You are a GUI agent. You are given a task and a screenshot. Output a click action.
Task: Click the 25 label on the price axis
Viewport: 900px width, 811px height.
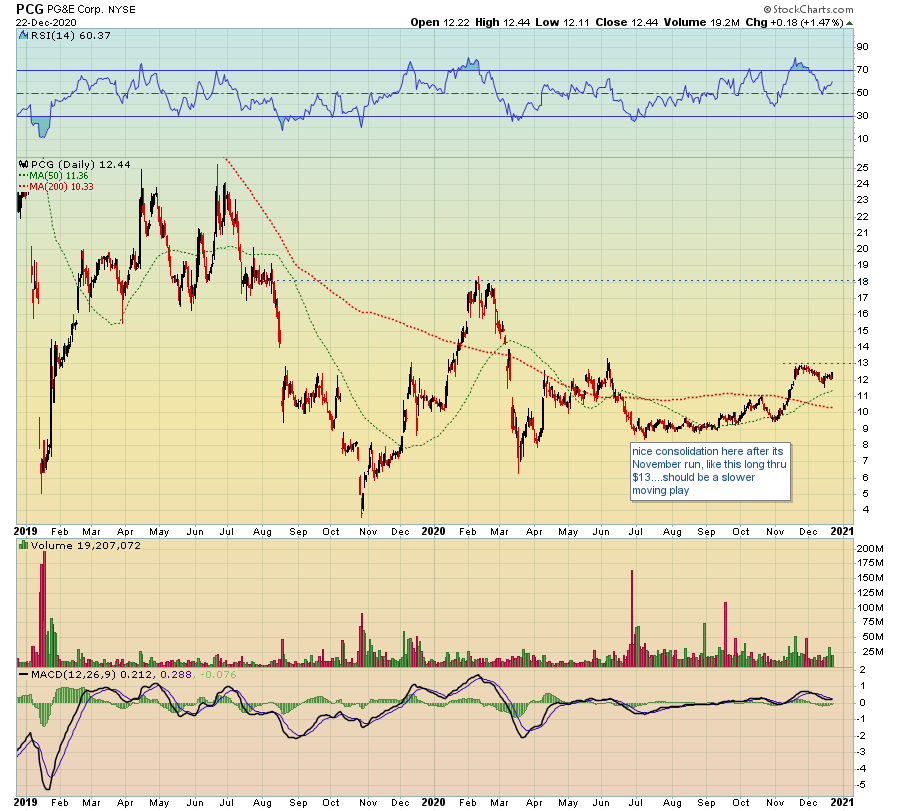tap(862, 168)
